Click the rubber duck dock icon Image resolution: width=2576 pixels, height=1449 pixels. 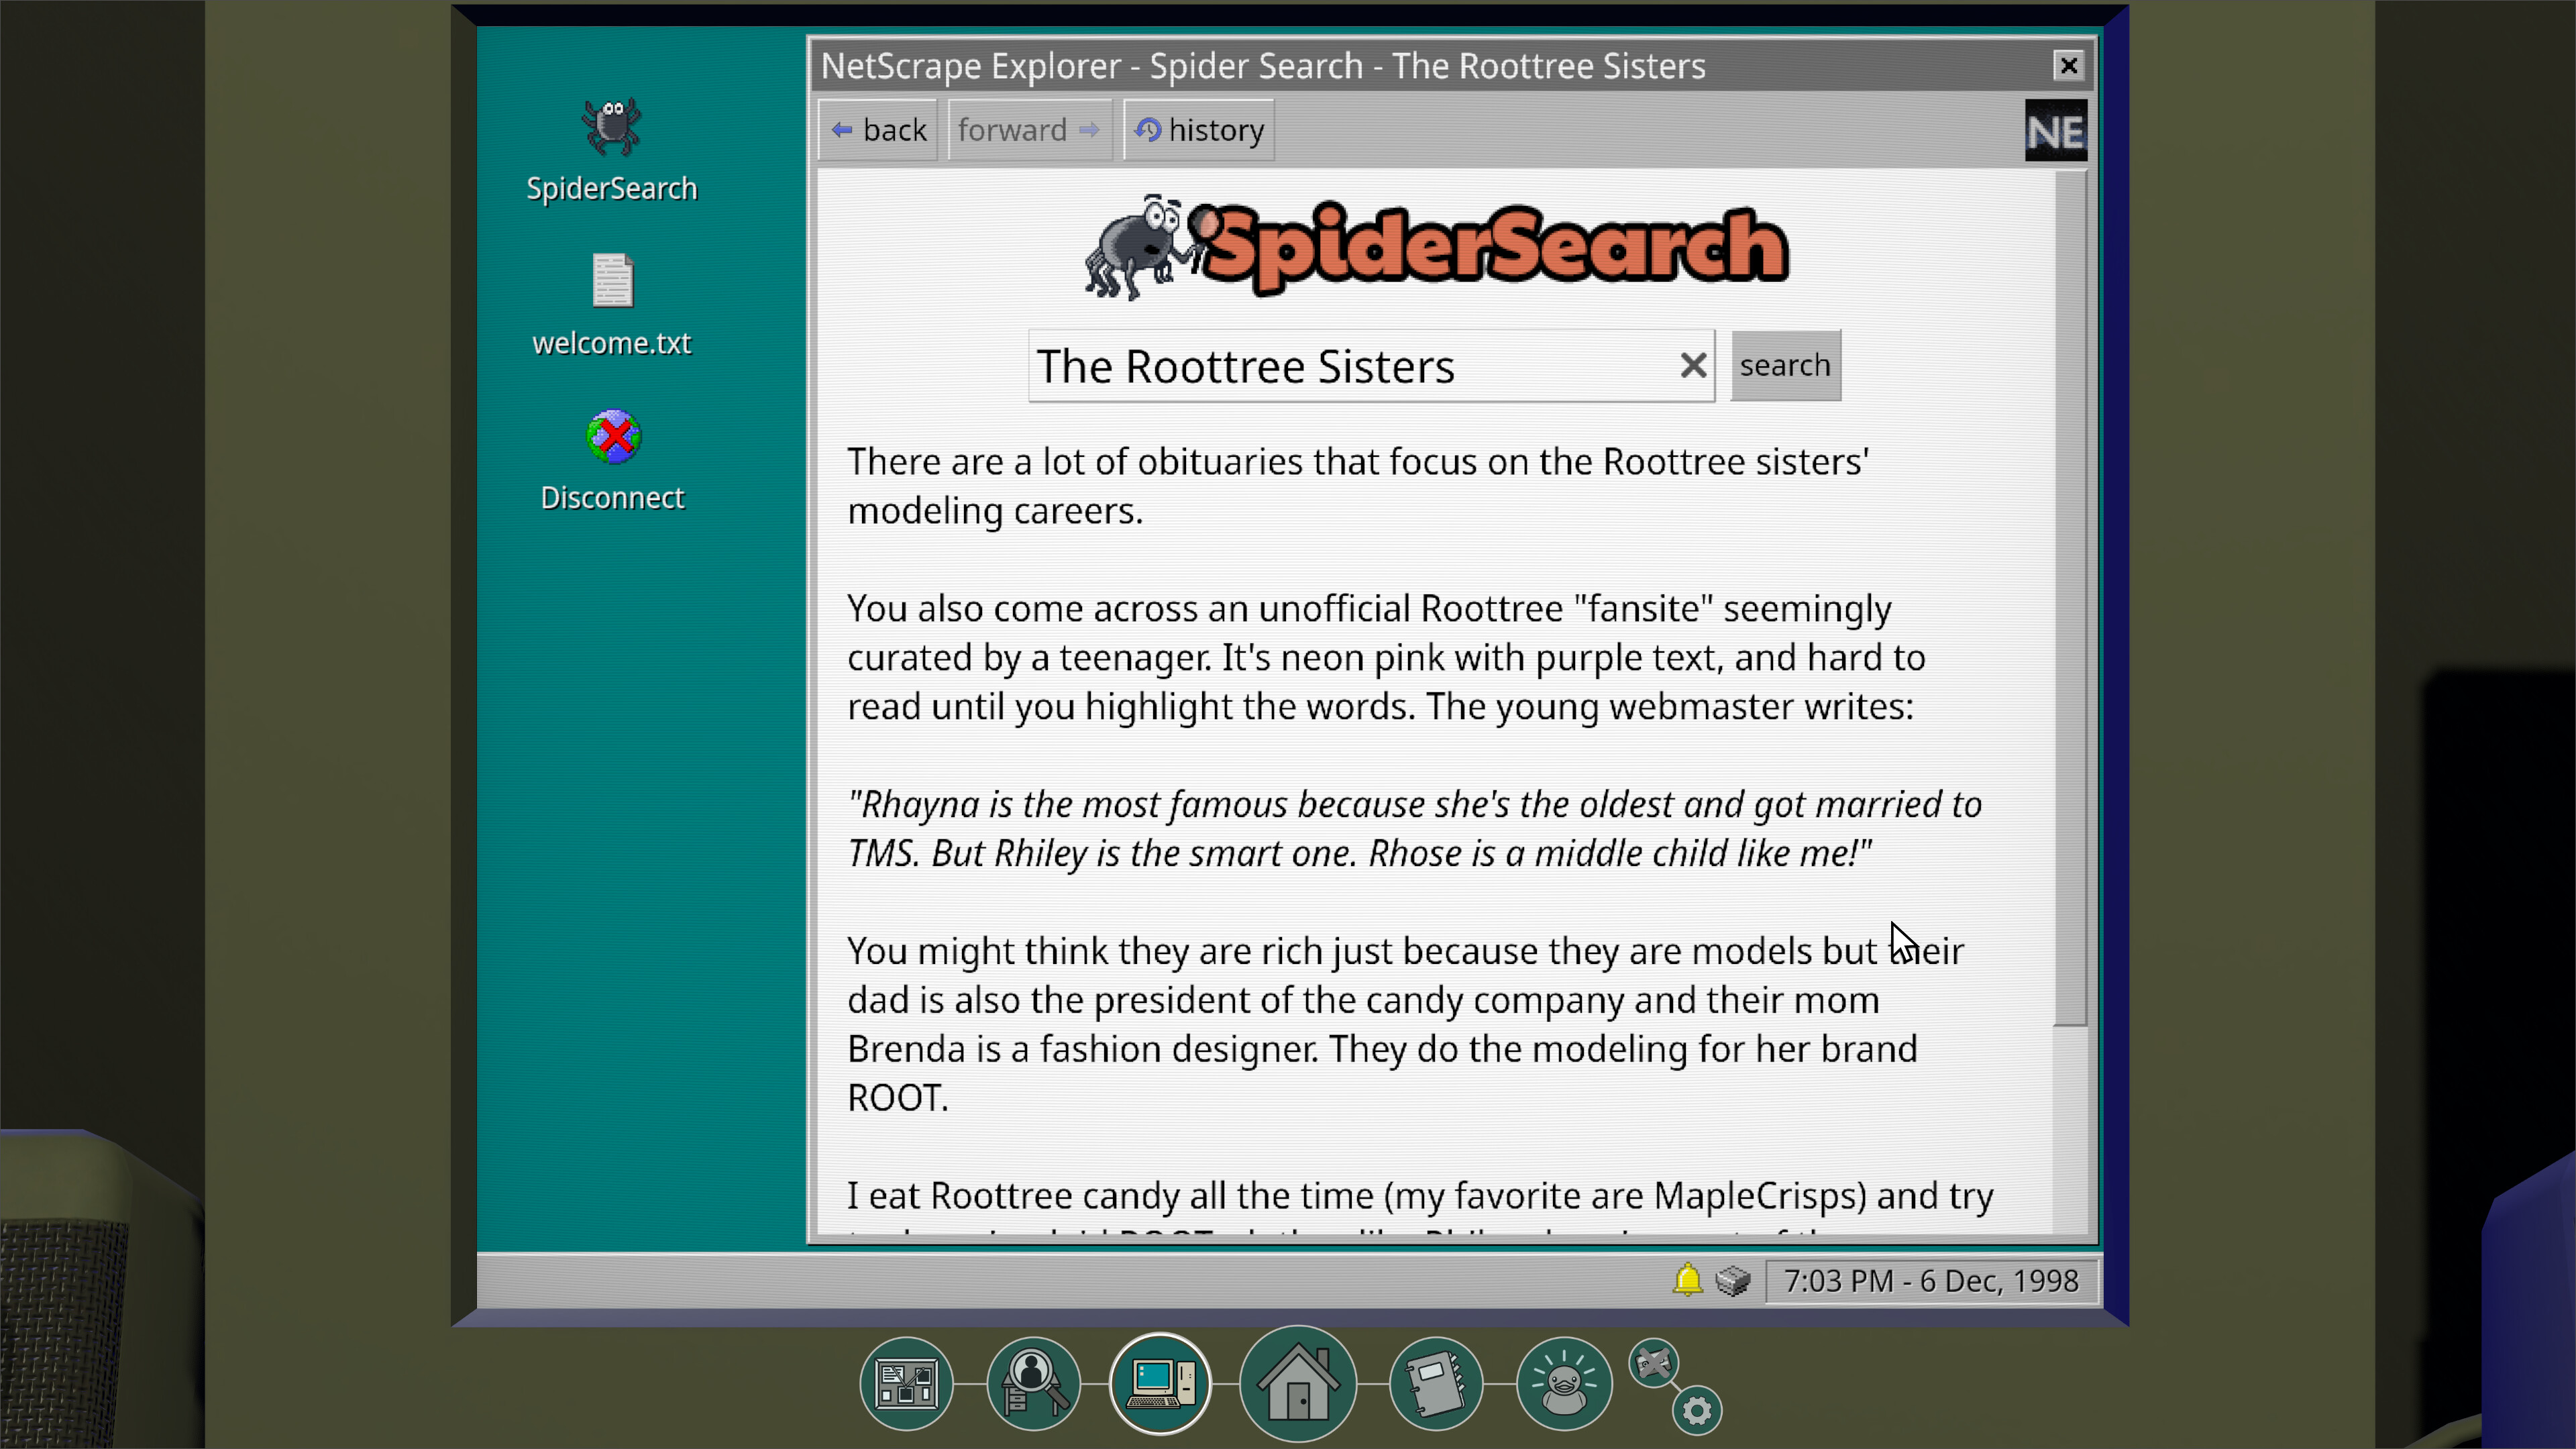pyautogui.click(x=1563, y=1383)
